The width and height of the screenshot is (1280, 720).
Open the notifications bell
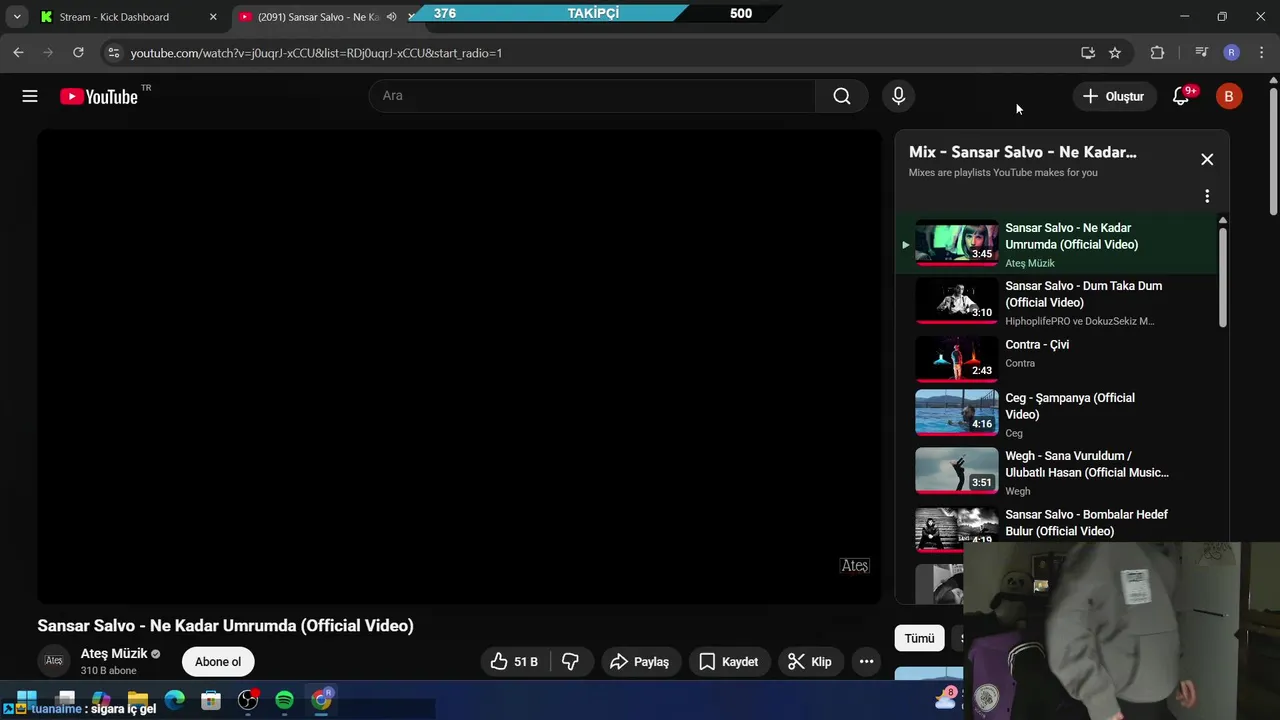(x=1181, y=96)
